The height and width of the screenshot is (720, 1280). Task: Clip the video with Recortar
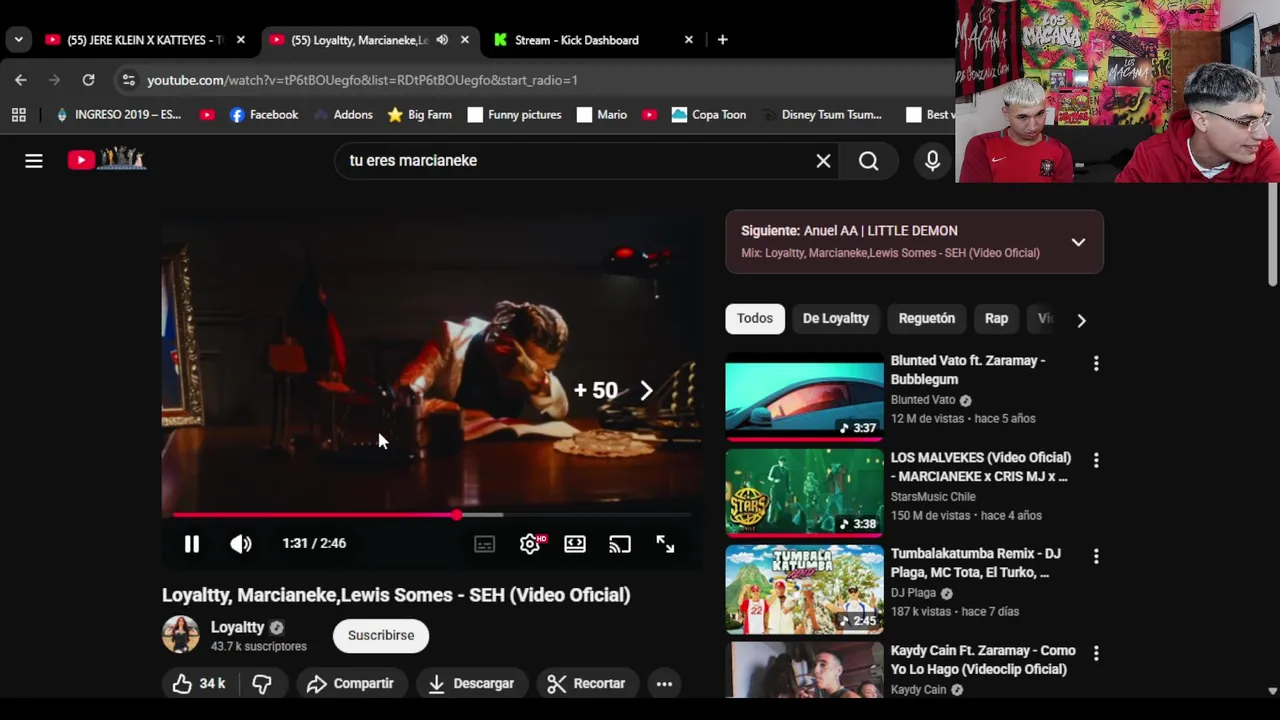coord(586,683)
